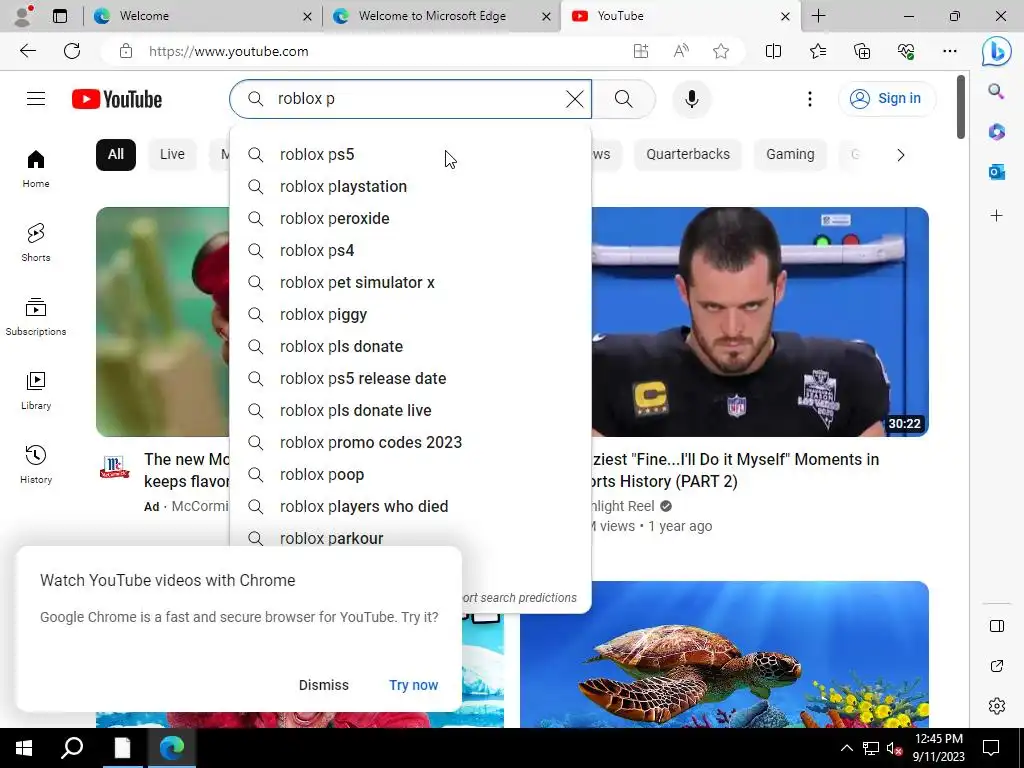Image resolution: width=1024 pixels, height=768 pixels.
Task: Open Outlook in Edge sidebar
Action: [x=997, y=172]
